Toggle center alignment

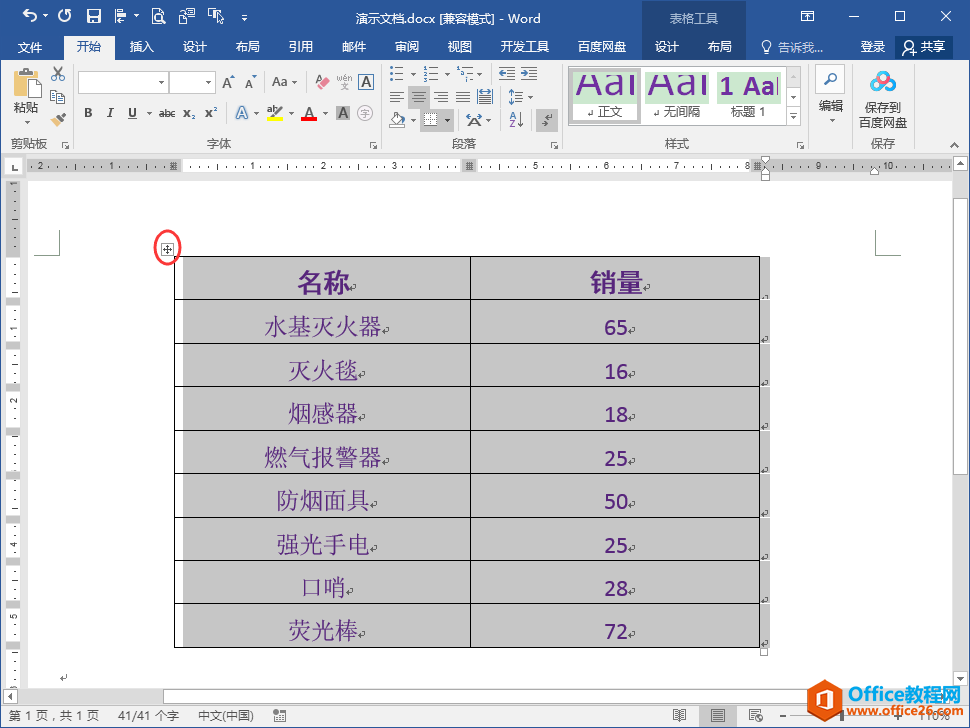point(419,97)
